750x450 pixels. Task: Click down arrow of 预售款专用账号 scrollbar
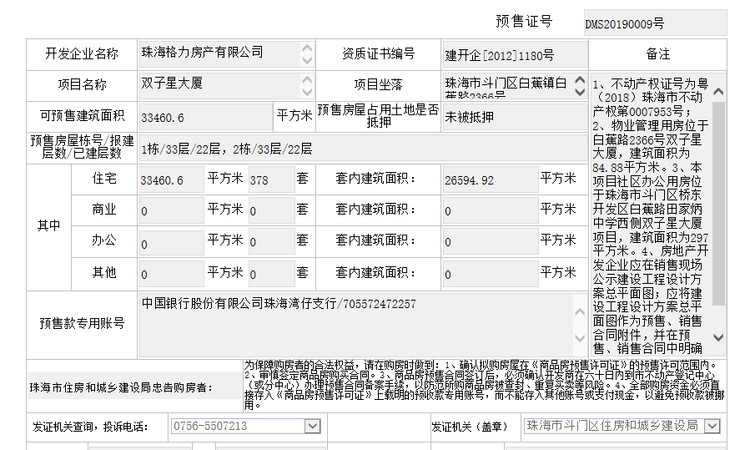pos(580,338)
